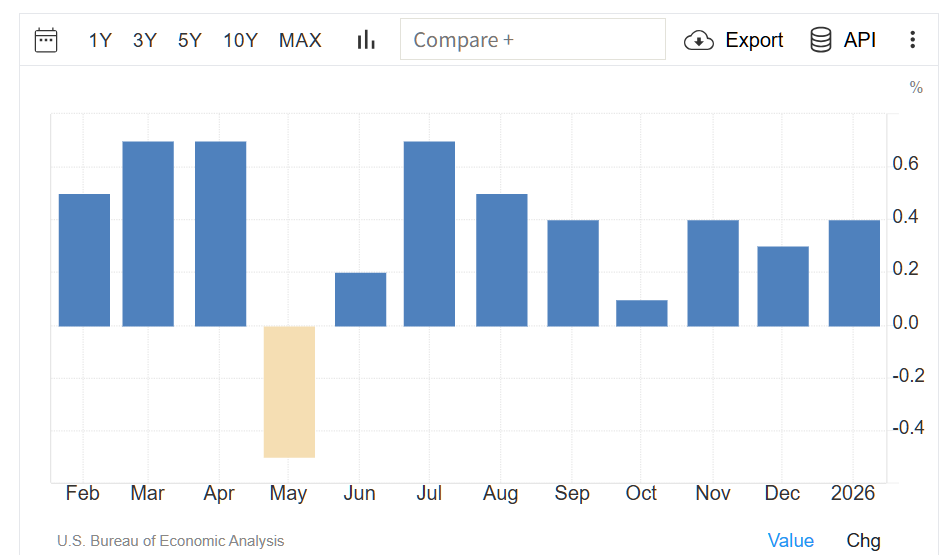Open the three-dot more options menu
Viewport: 945px width, 555px height.
coord(912,40)
